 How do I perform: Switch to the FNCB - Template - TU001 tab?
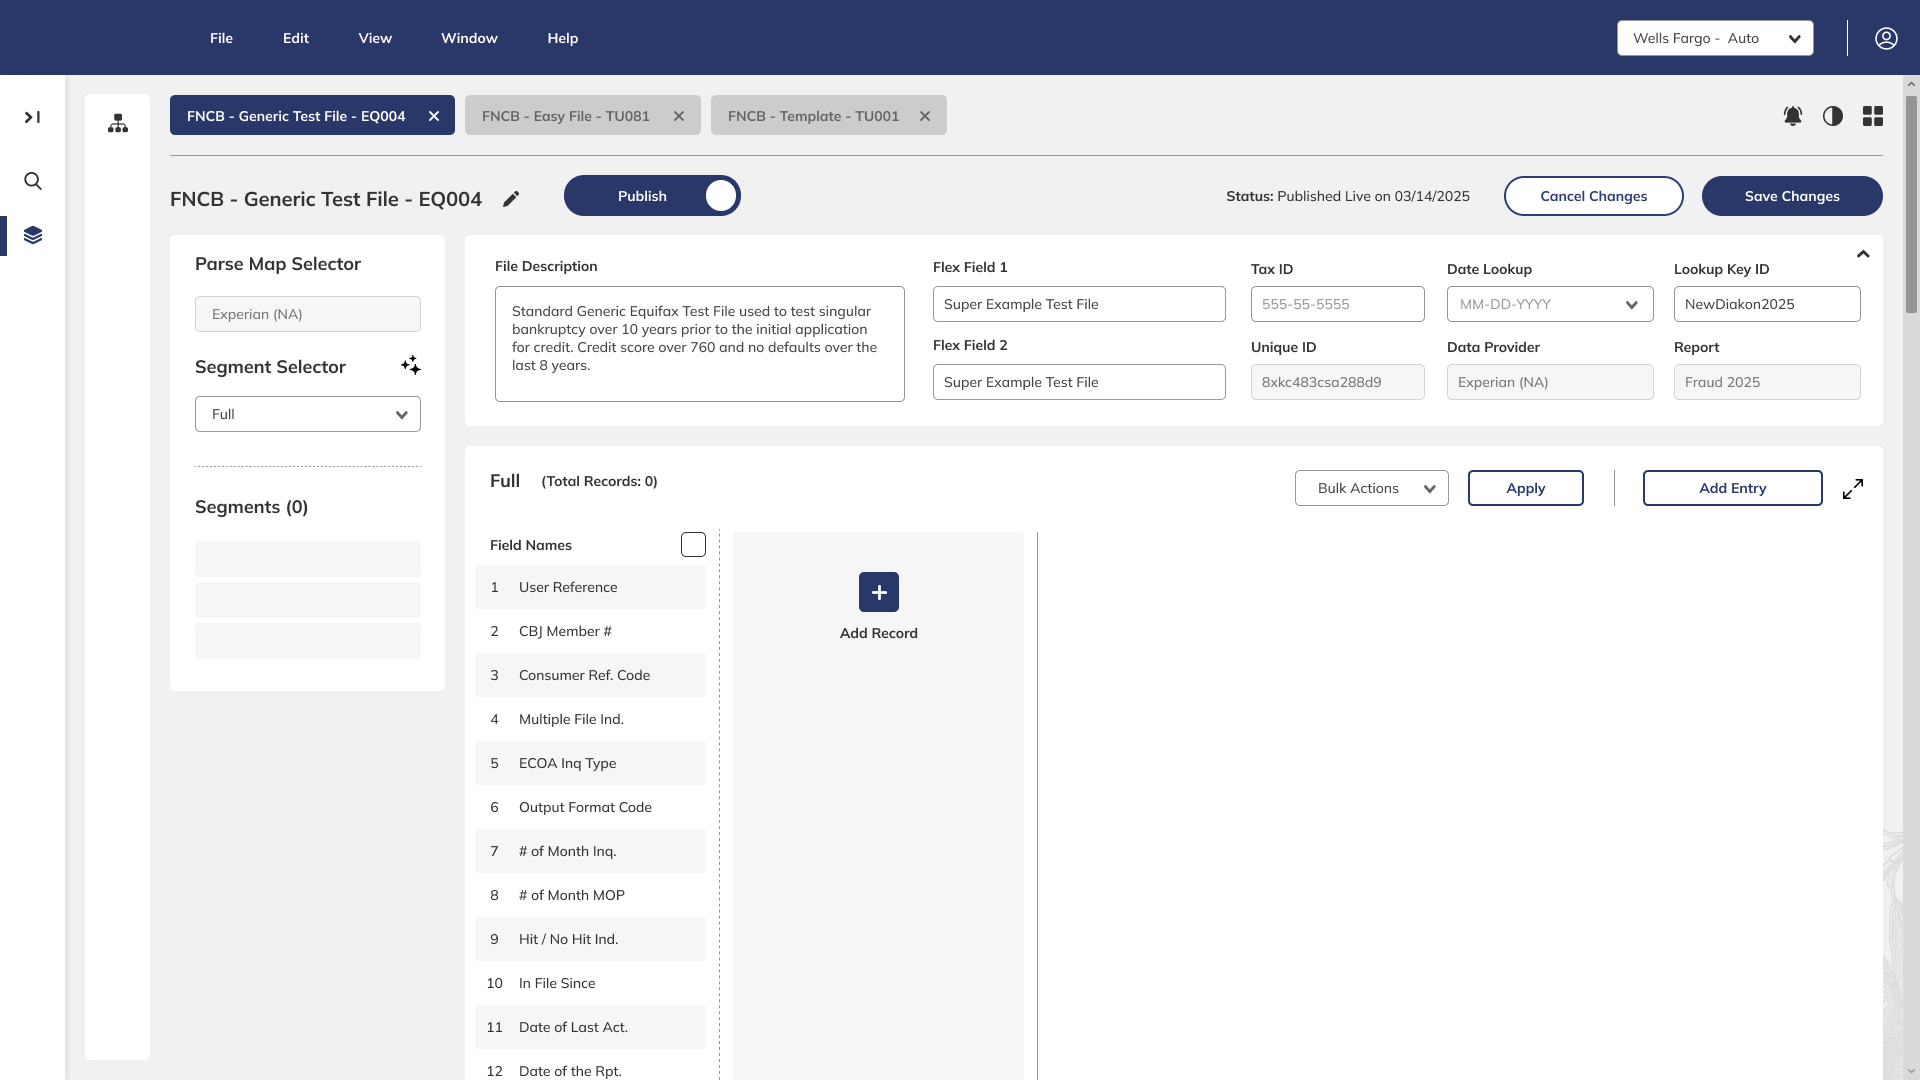pyautogui.click(x=812, y=115)
